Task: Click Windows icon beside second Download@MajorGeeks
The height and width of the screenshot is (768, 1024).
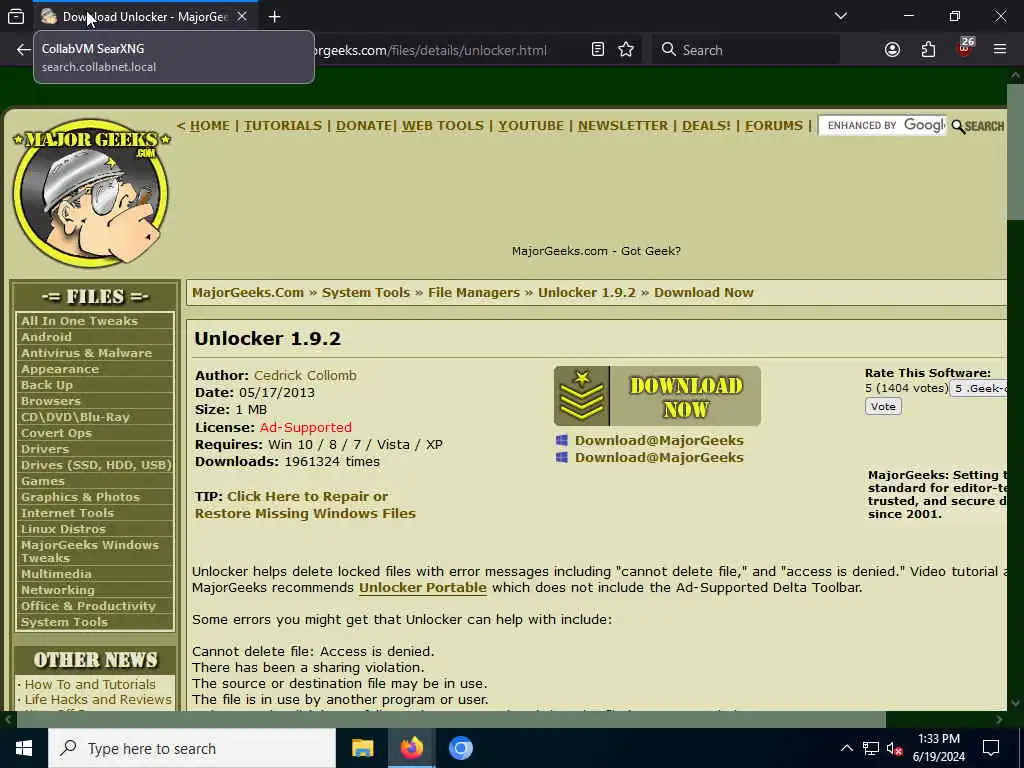Action: [562, 457]
